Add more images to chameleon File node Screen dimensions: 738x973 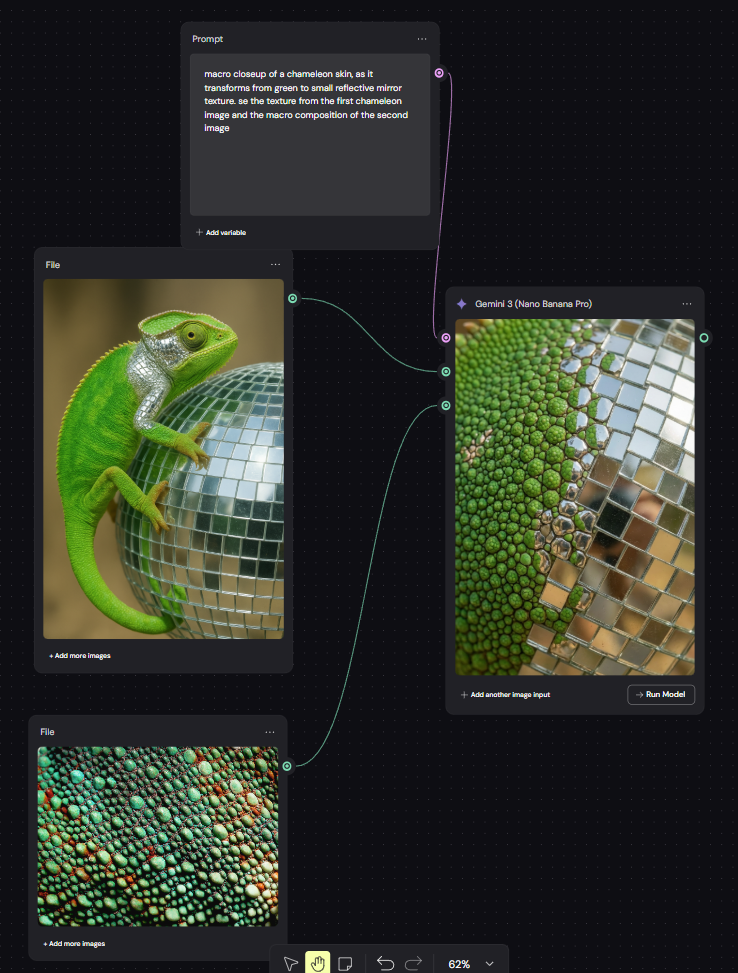pyautogui.click(x=79, y=655)
